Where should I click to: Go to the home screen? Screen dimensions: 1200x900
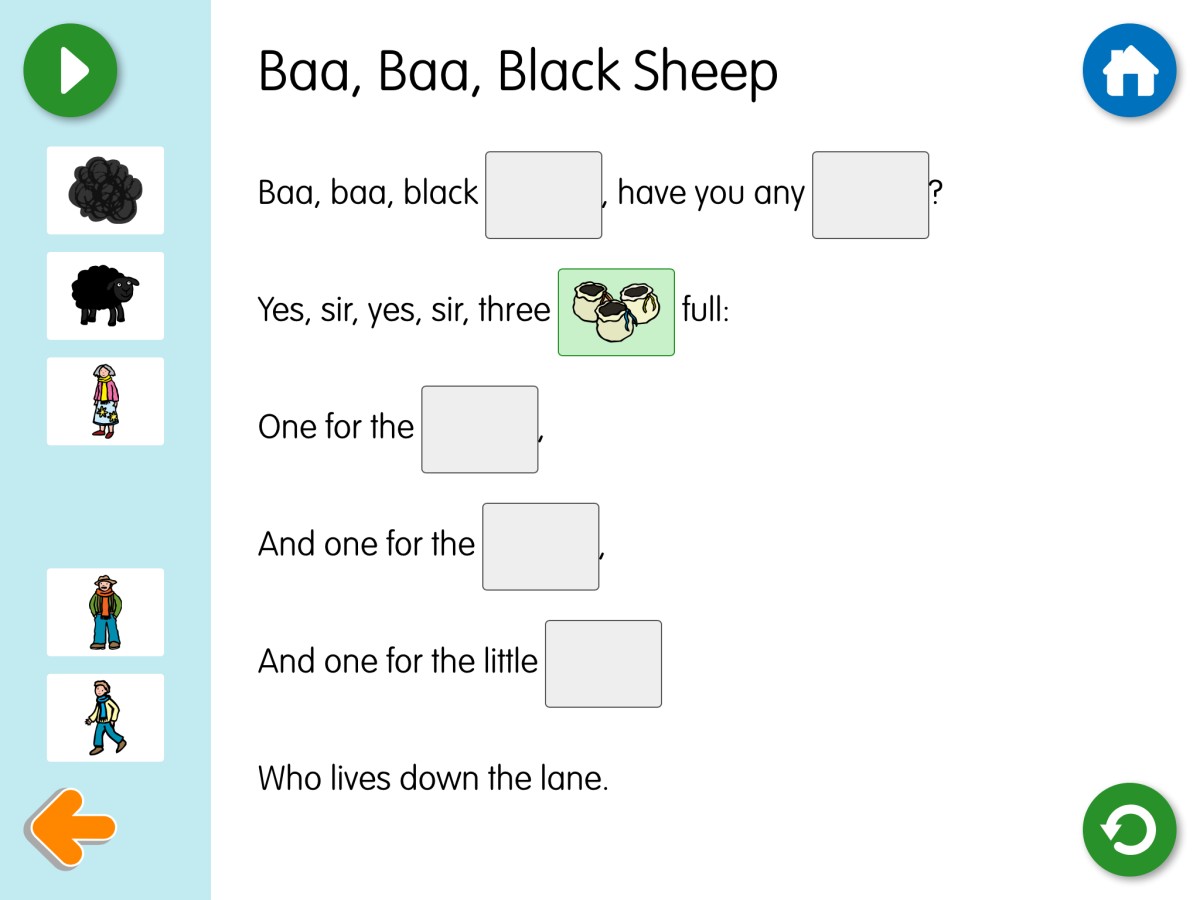coord(1129,71)
